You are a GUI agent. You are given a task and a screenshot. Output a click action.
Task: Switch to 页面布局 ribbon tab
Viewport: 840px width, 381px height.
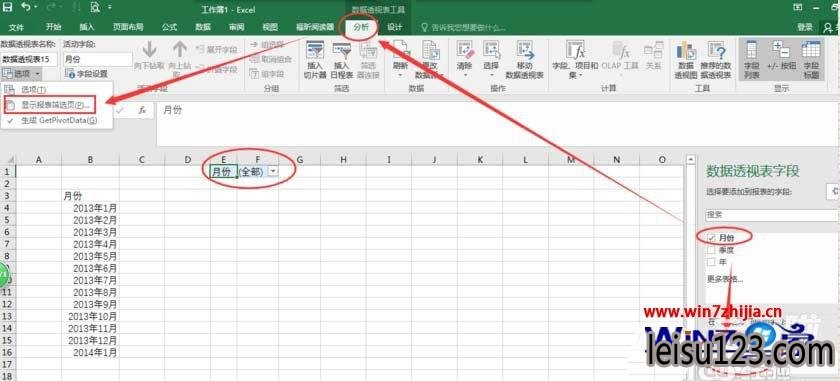click(x=128, y=27)
